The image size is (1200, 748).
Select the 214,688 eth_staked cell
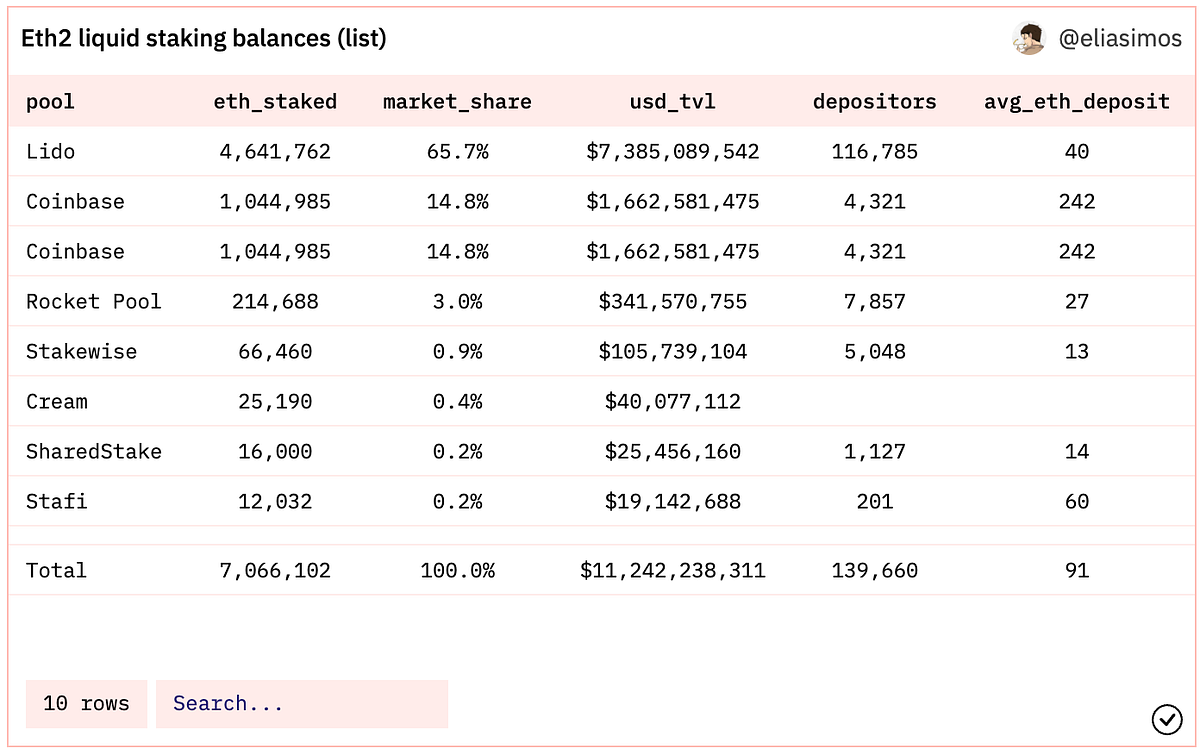[x=275, y=302]
